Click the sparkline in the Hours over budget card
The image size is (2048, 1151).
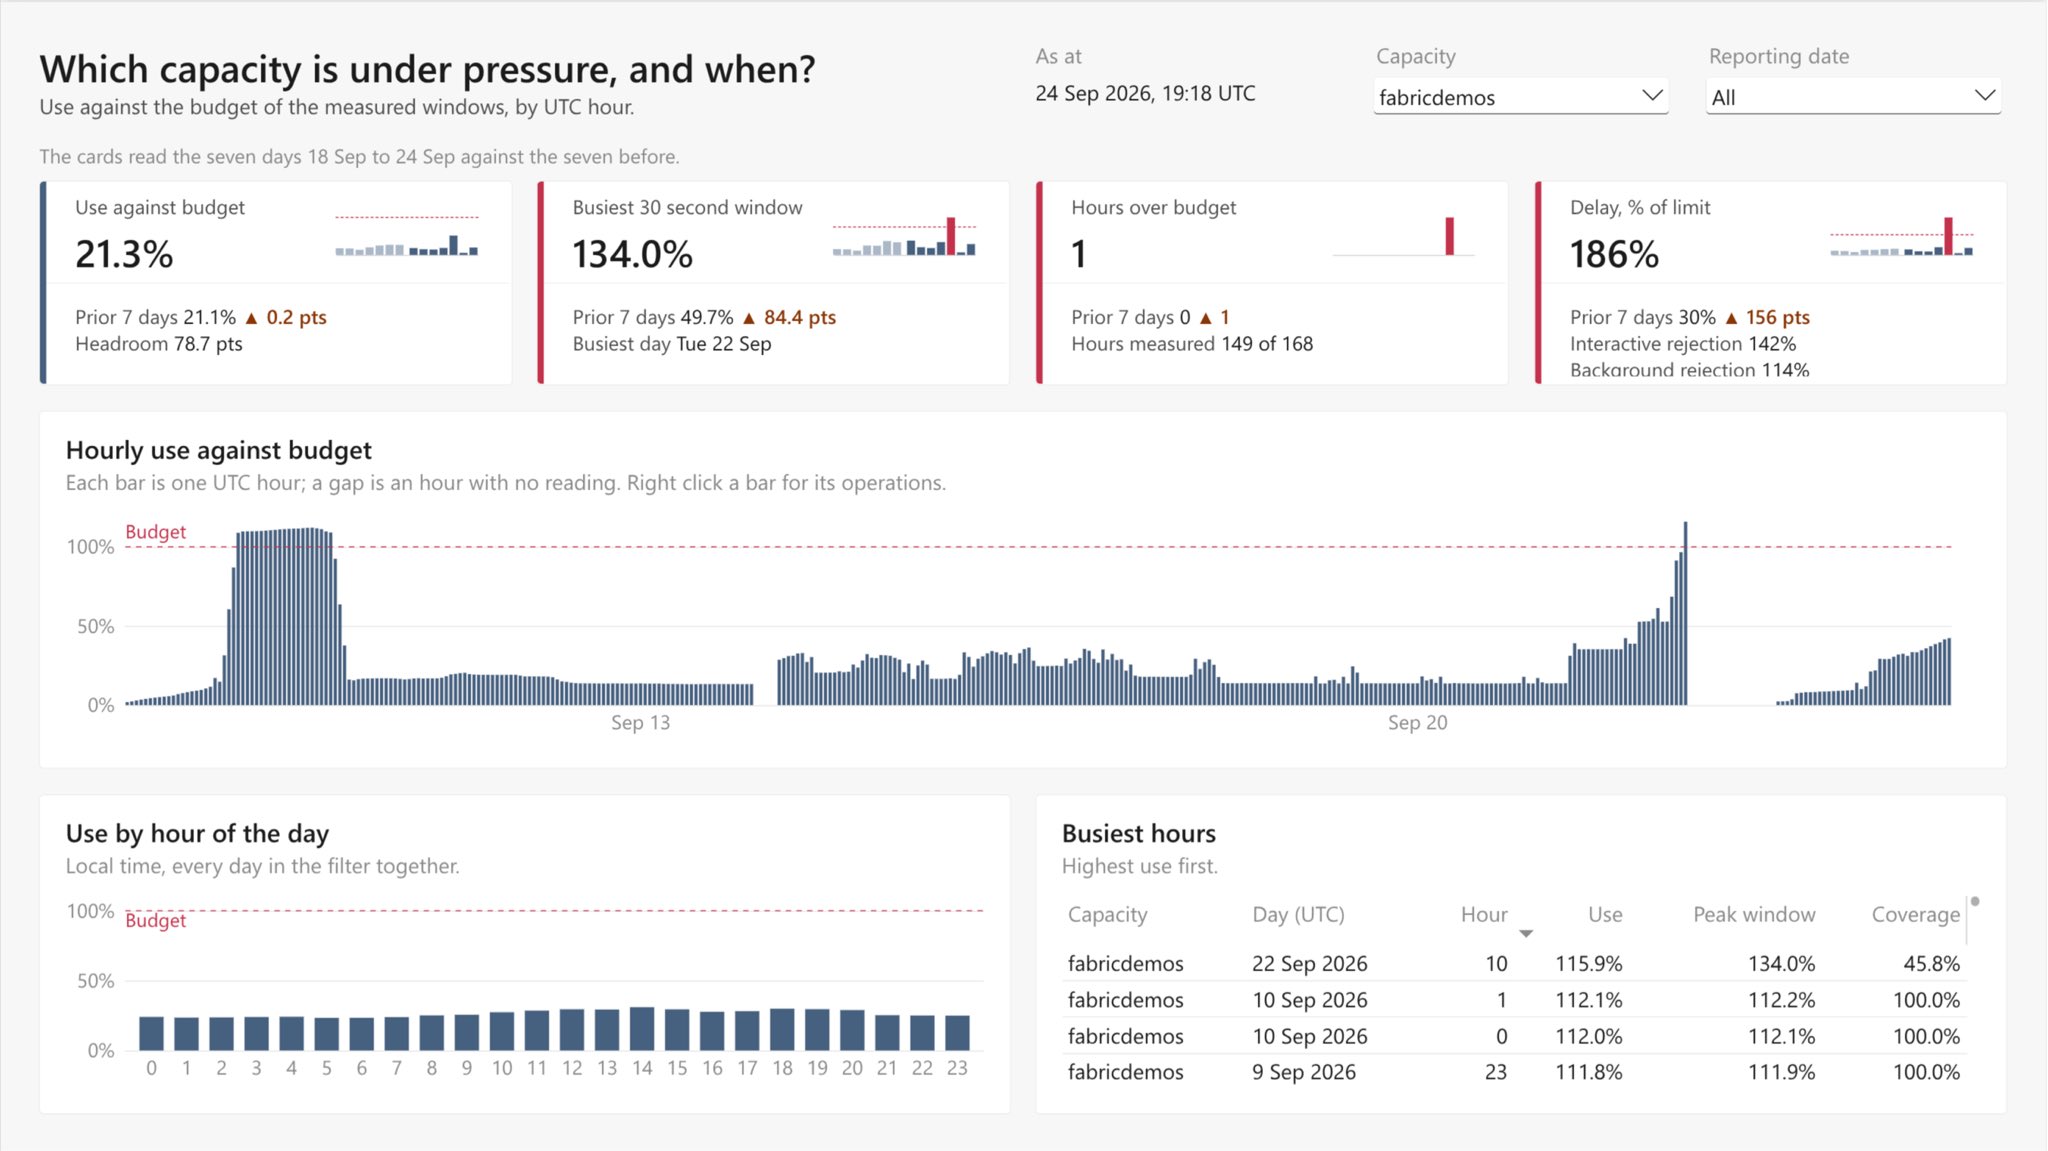coord(1403,235)
